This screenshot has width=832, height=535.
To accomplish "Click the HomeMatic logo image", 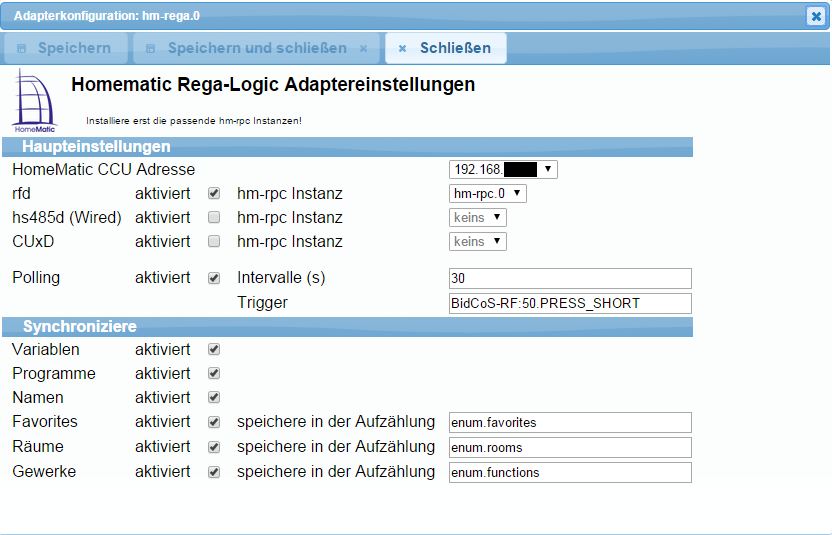I will [34, 101].
